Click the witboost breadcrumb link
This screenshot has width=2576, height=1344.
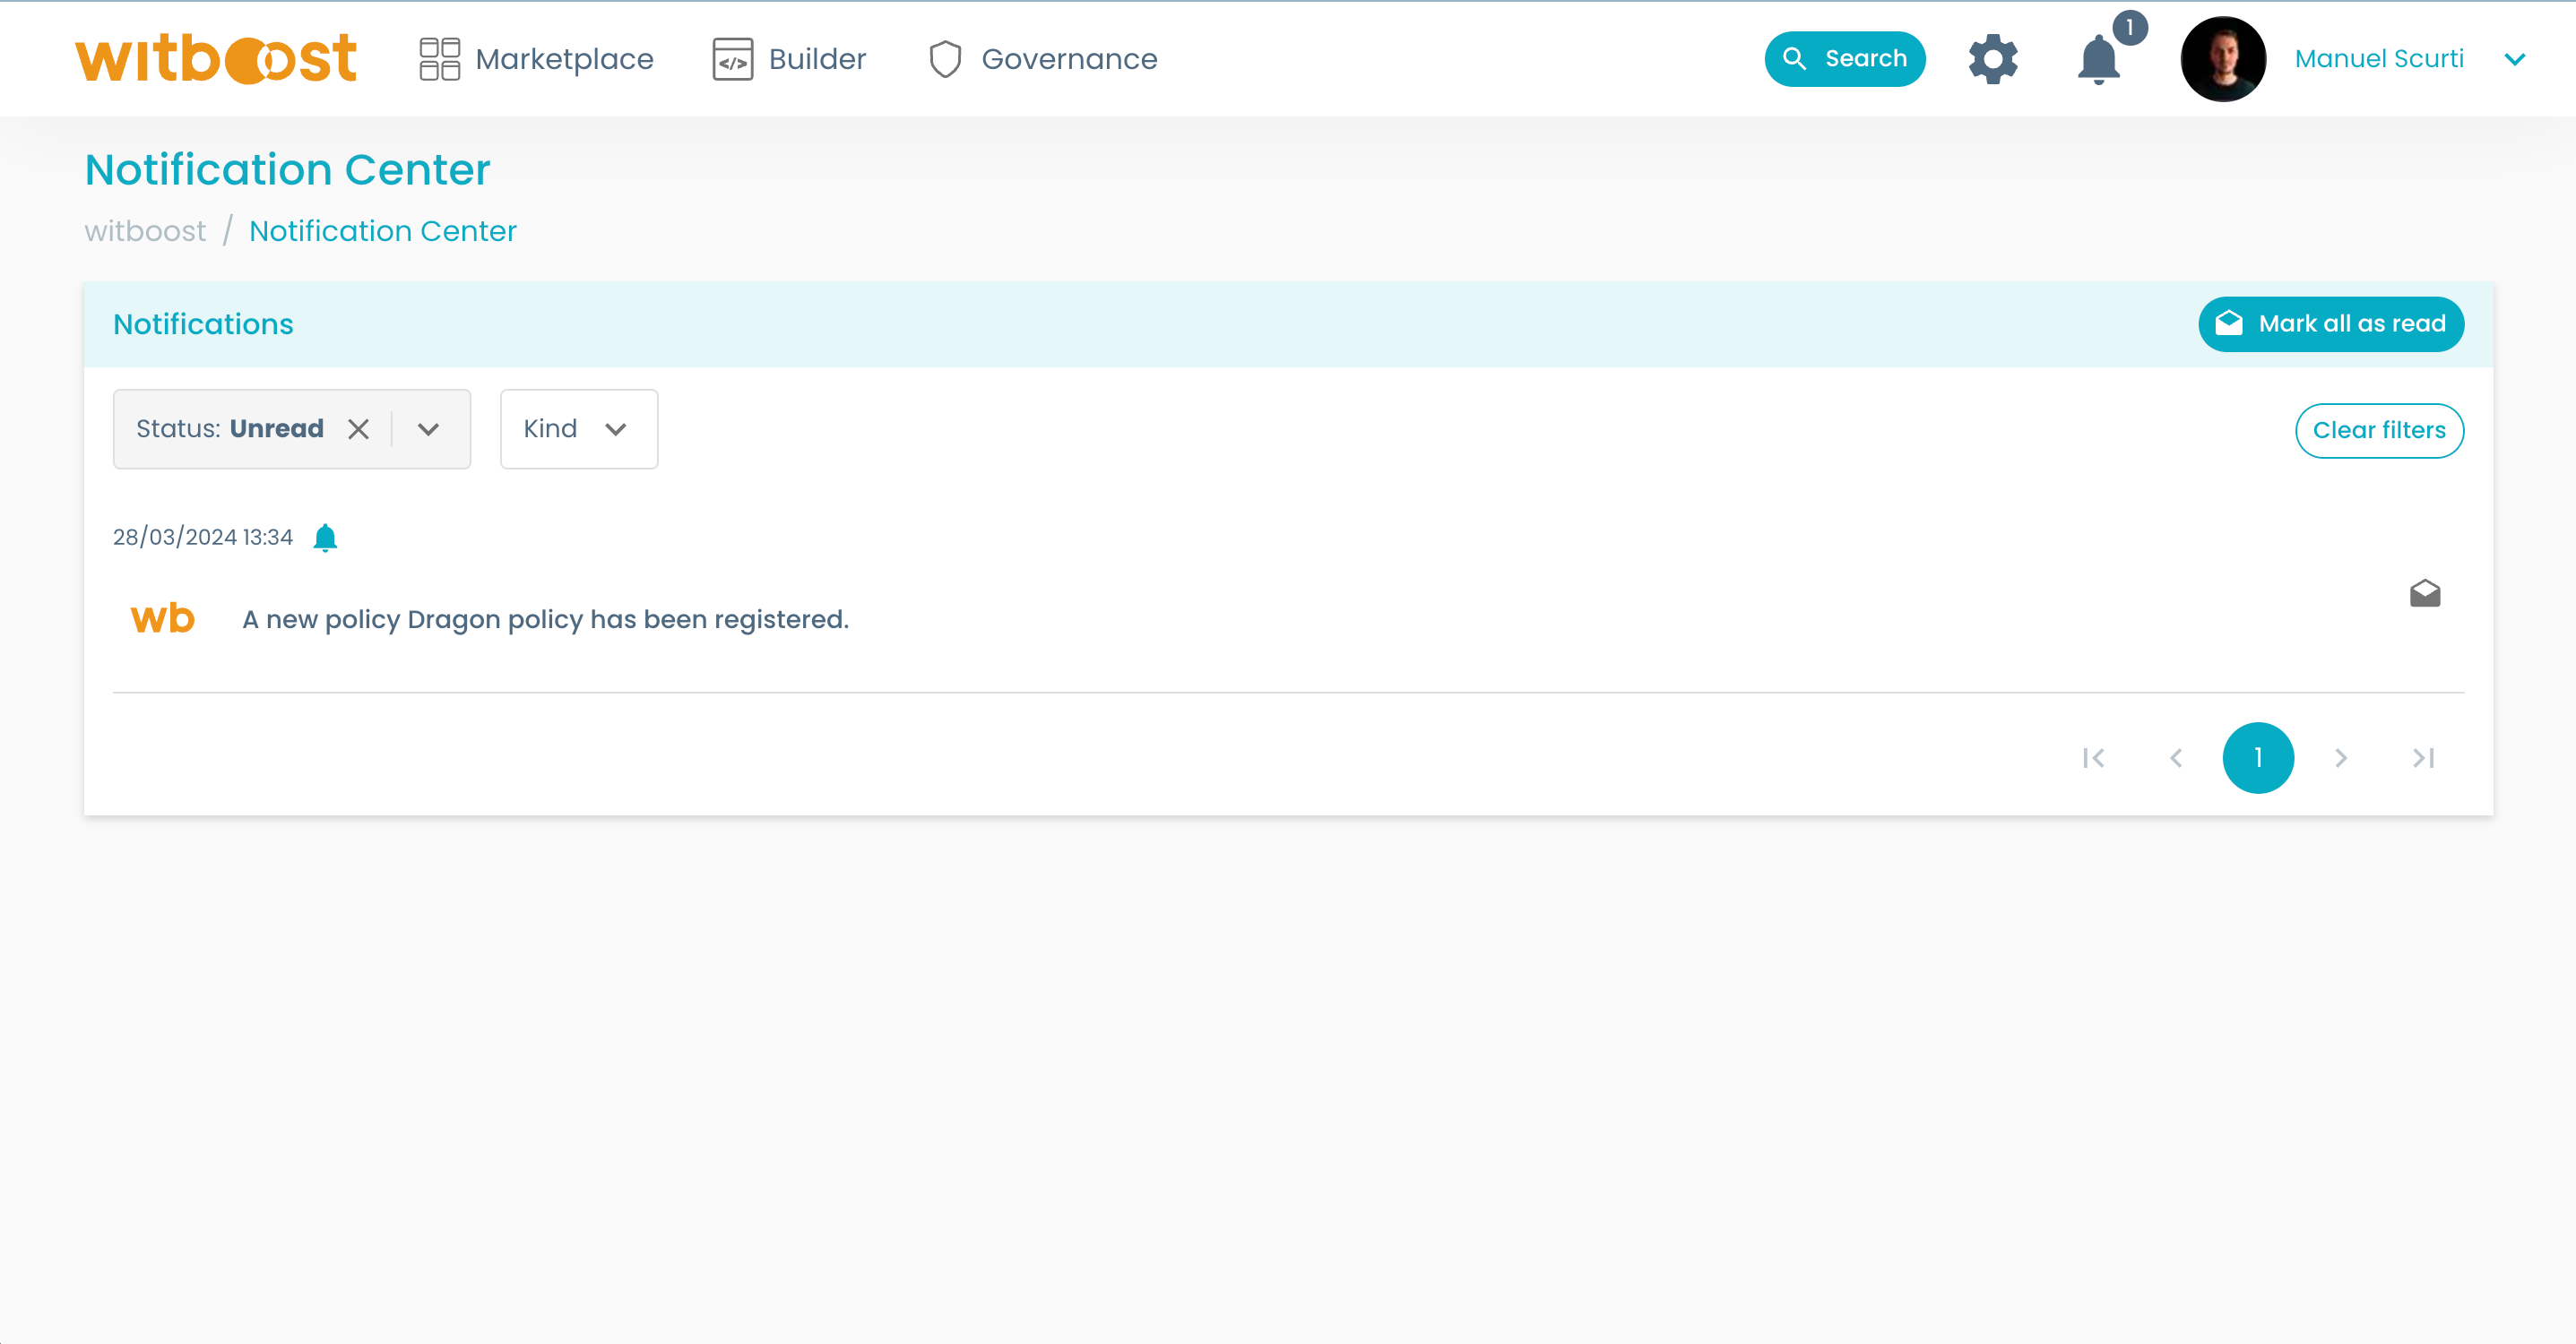(145, 231)
